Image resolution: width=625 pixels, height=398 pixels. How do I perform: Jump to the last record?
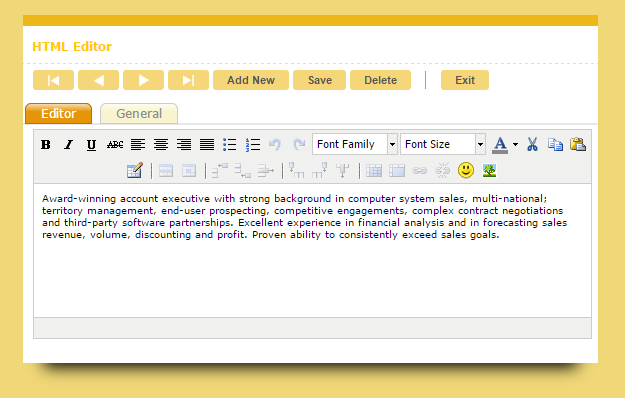point(189,80)
